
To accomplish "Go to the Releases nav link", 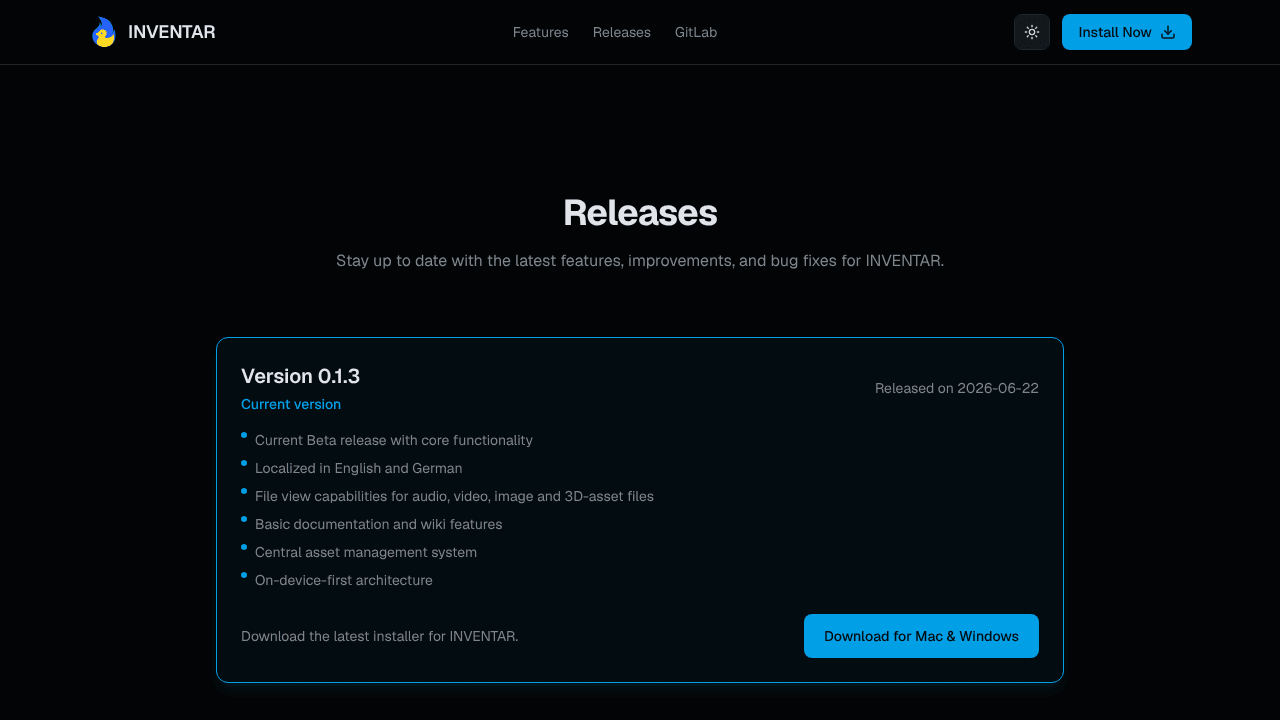I will (x=622, y=32).
